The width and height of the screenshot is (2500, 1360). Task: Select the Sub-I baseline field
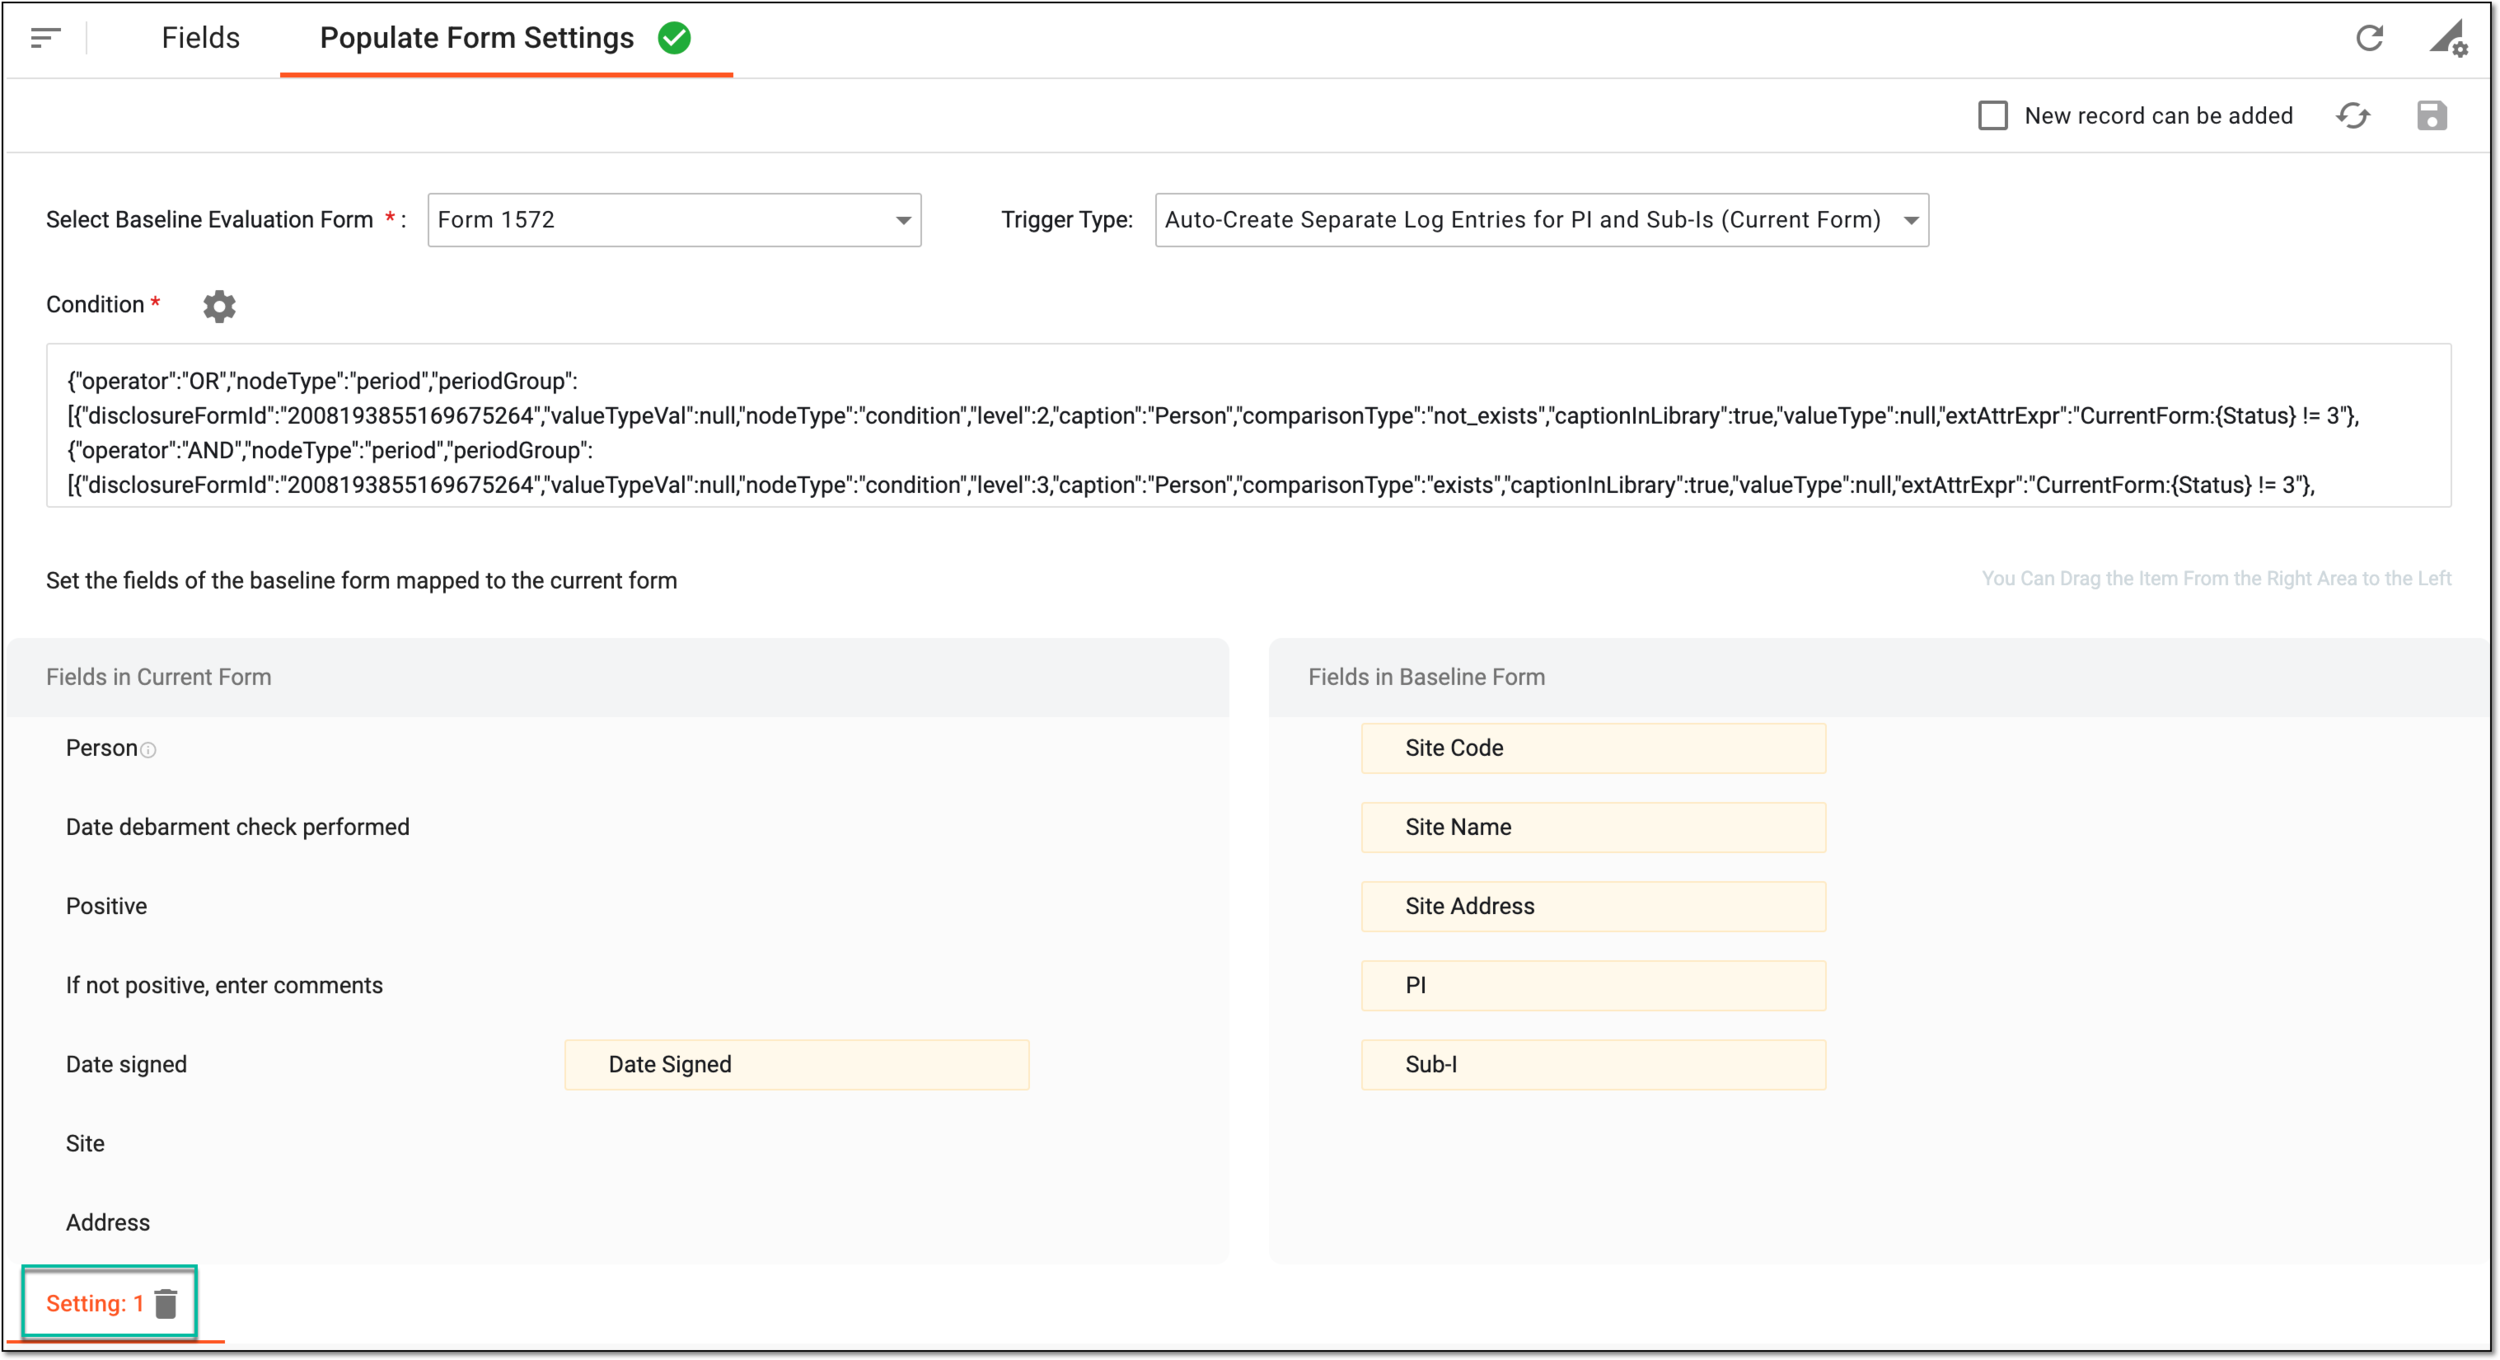pos(1593,1064)
